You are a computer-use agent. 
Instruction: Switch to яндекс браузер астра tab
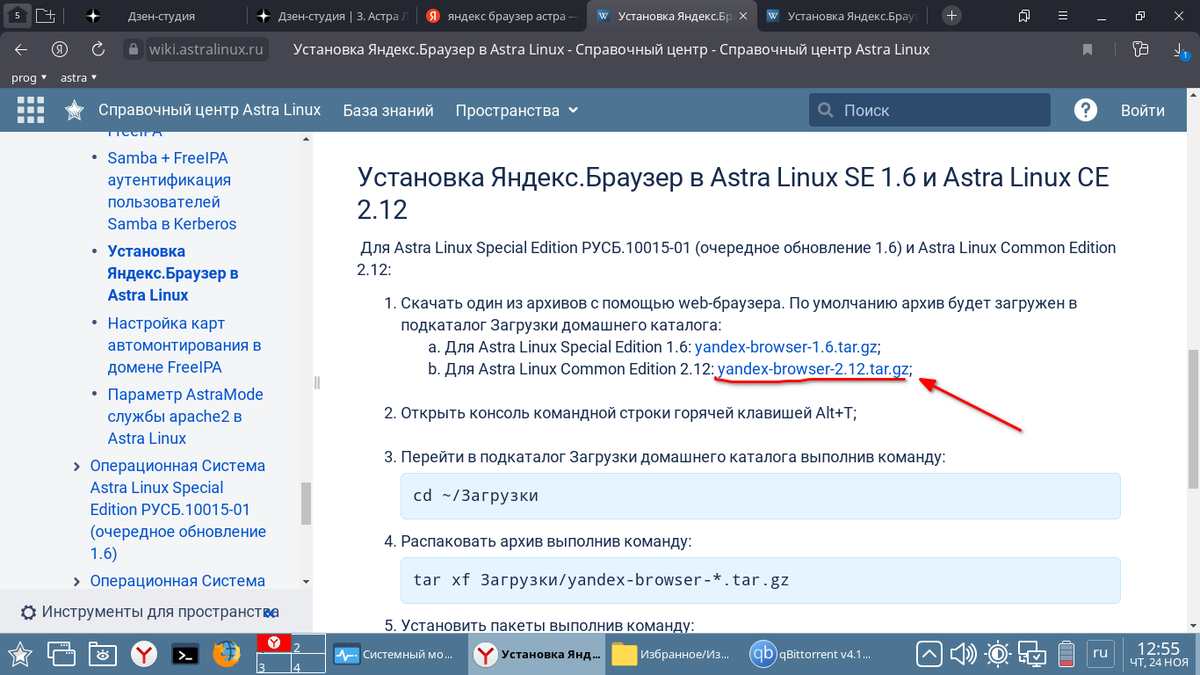500,16
